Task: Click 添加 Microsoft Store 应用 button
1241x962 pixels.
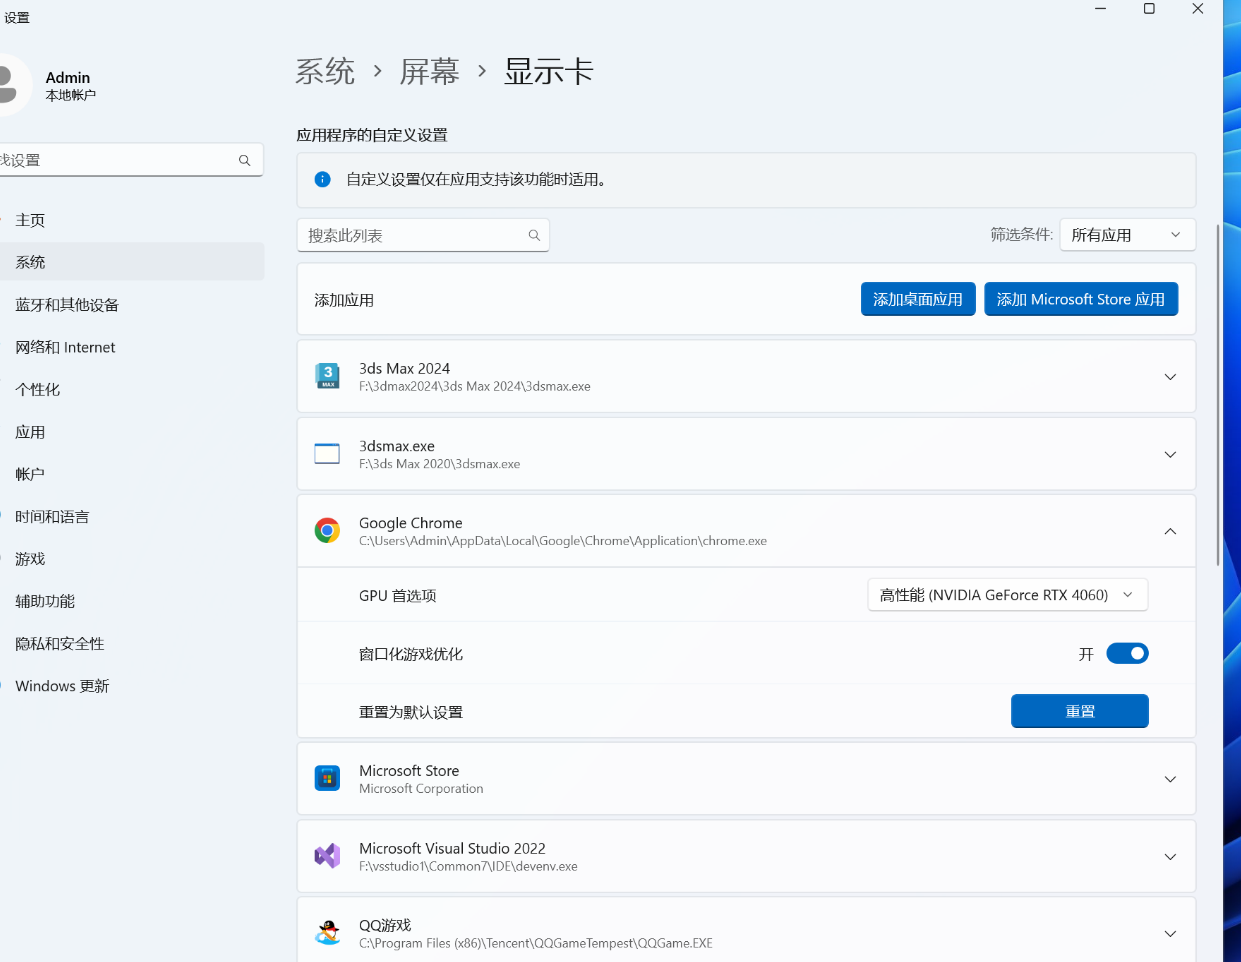Action: [1081, 299]
